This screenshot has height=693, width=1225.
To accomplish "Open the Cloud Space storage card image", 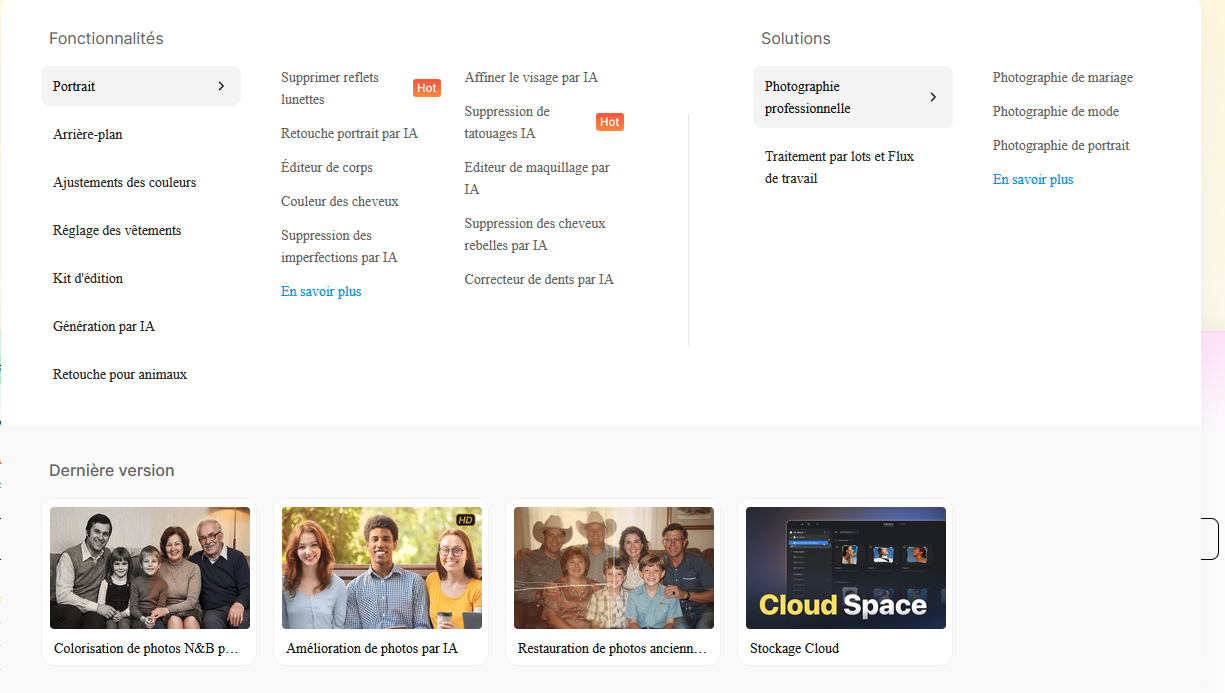I will point(846,568).
